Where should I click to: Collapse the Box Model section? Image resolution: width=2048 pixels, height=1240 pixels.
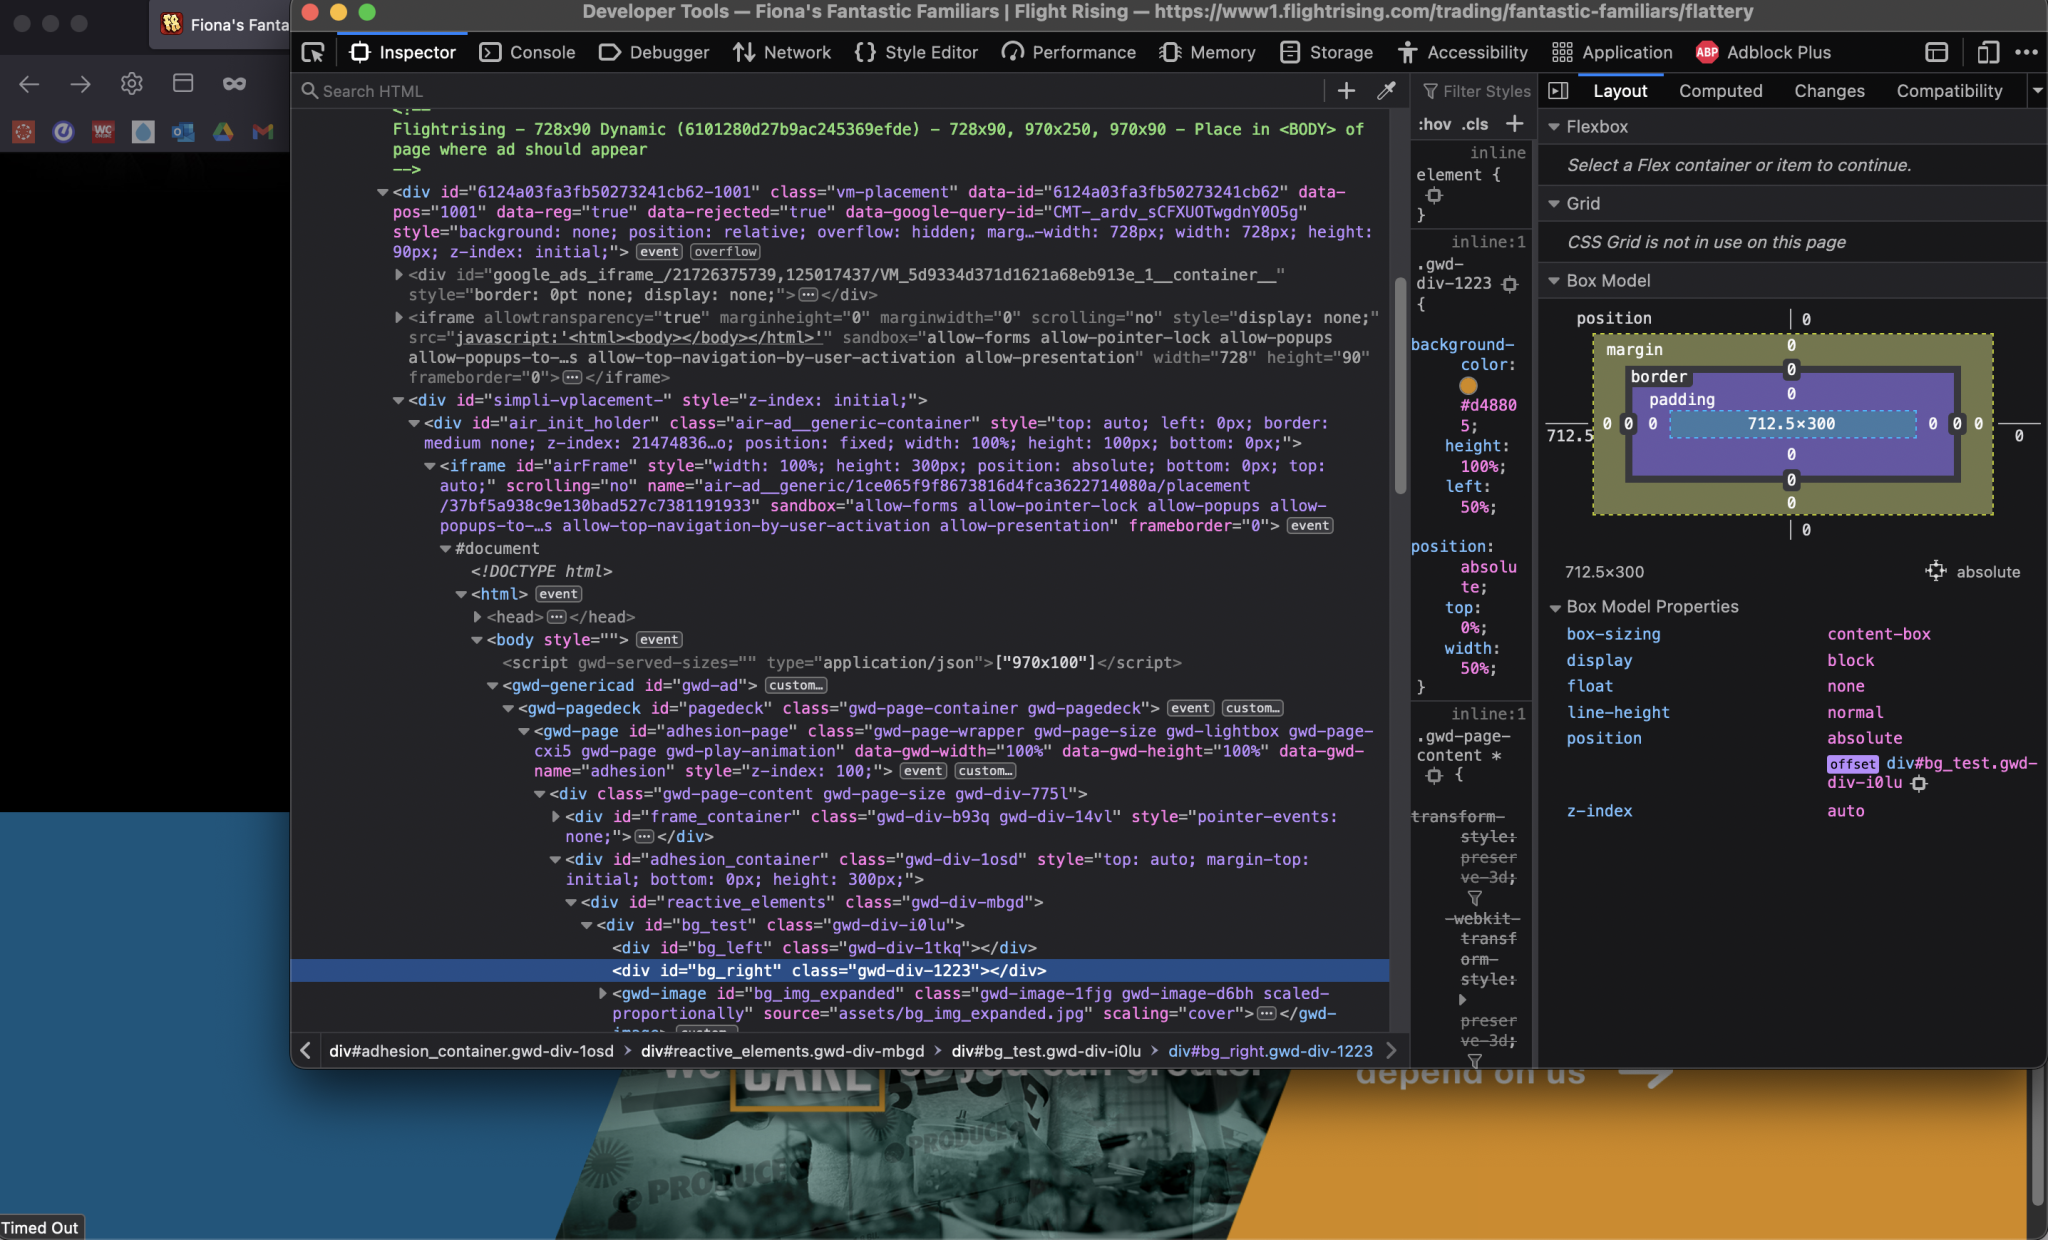pos(1554,281)
